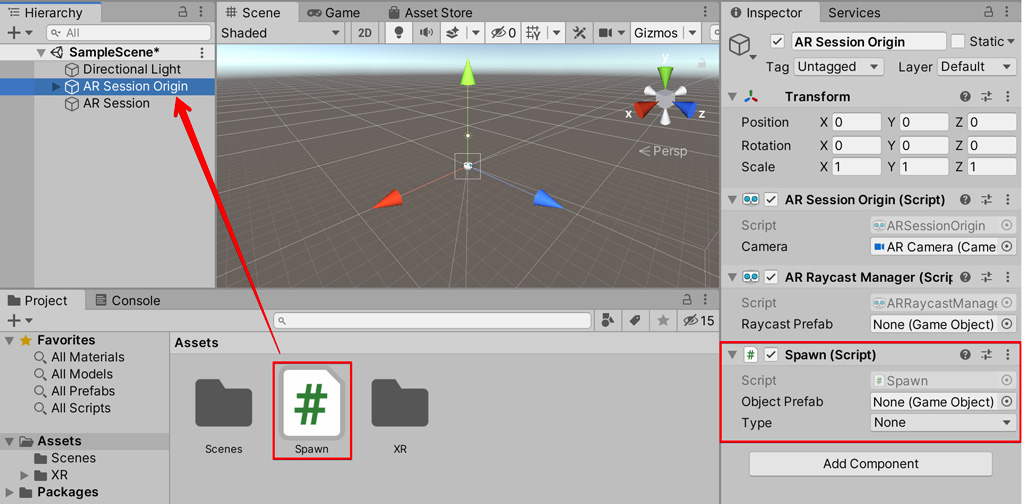This screenshot has width=1024, height=504.
Task: Open Hierarchy panel options menu
Action: click(202, 12)
